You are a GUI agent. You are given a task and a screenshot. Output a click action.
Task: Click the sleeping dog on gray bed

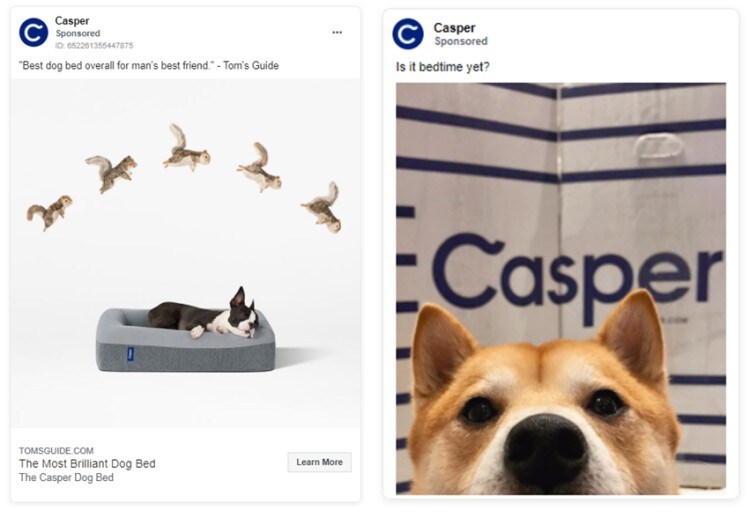(204, 313)
